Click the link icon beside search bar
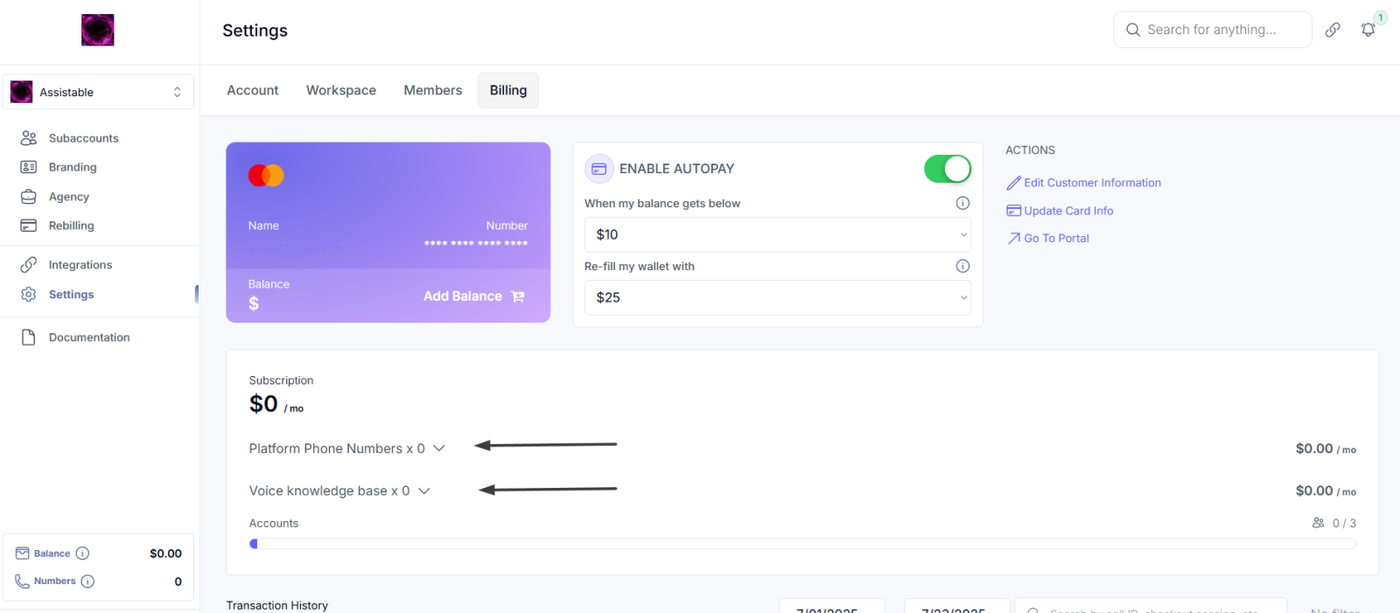Image resolution: width=1400 pixels, height=613 pixels. [x=1332, y=30]
